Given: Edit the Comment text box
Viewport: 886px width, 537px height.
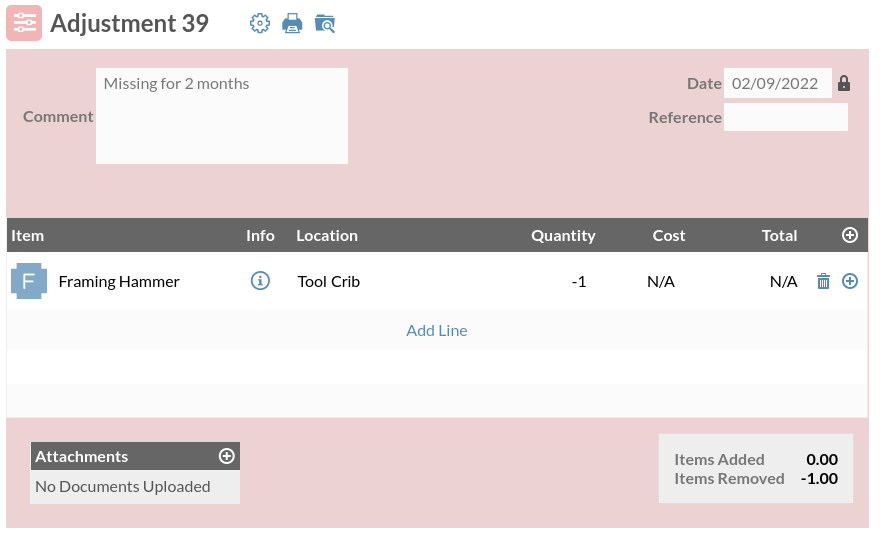Looking at the screenshot, I should point(222,116).
